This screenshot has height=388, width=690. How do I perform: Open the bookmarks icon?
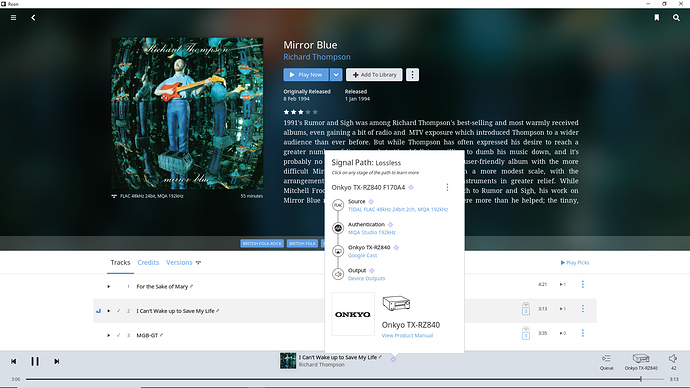(657, 18)
